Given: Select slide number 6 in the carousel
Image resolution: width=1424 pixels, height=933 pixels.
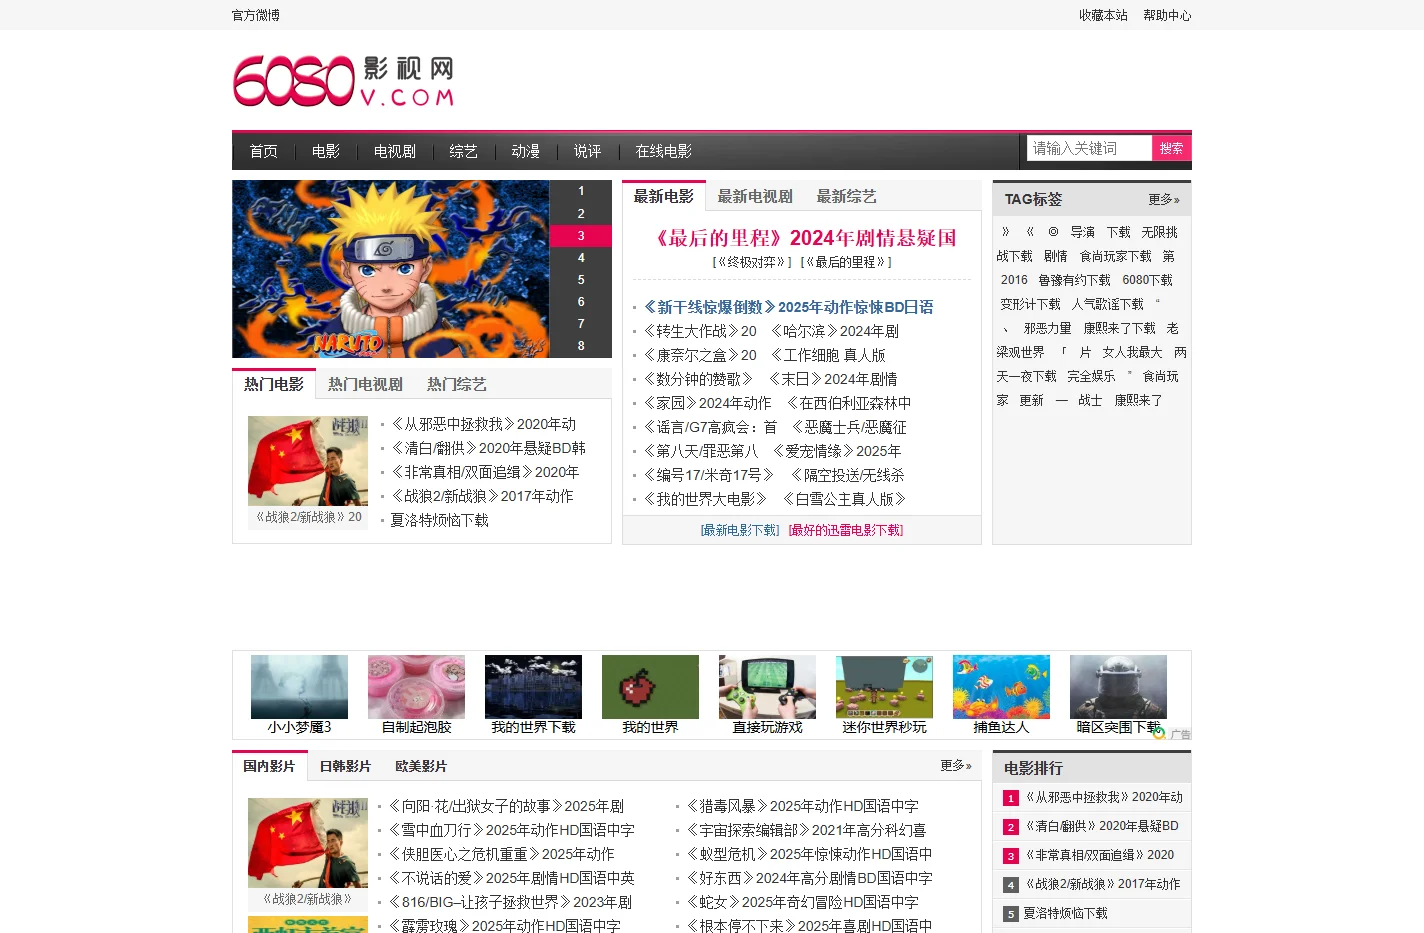Looking at the screenshot, I should point(581,301).
